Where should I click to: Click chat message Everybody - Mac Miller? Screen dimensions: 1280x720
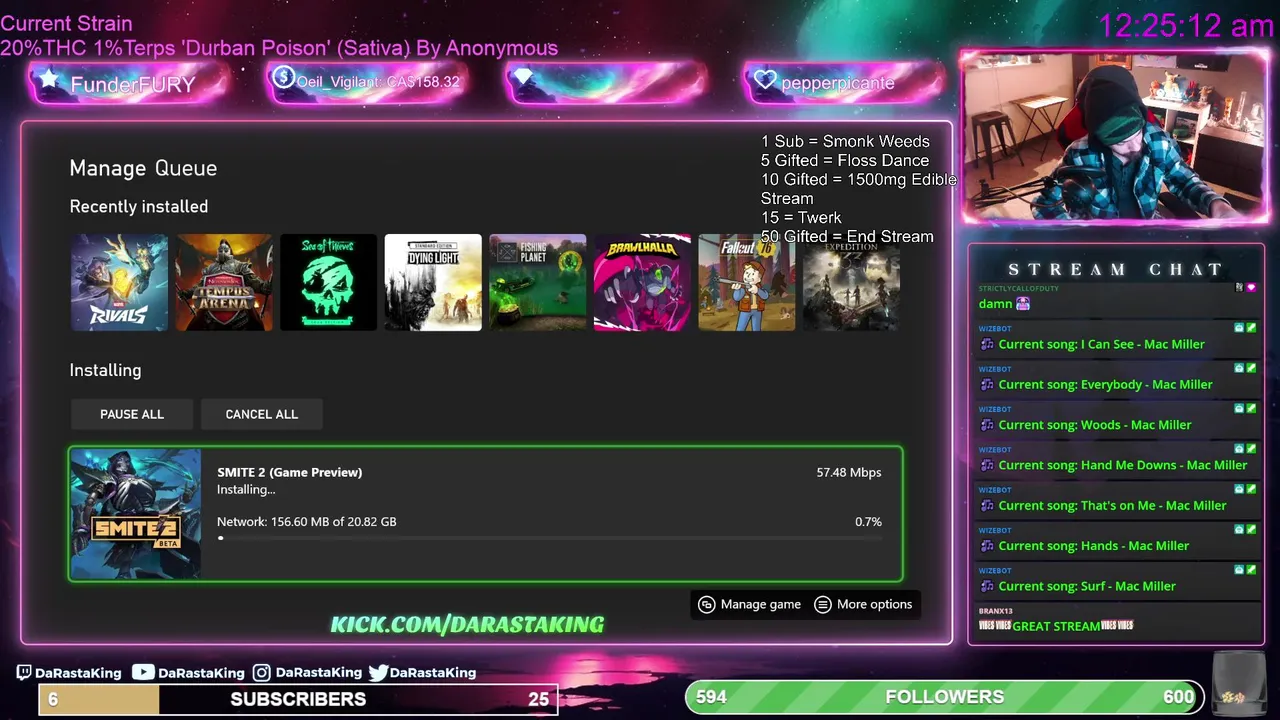1105,384
